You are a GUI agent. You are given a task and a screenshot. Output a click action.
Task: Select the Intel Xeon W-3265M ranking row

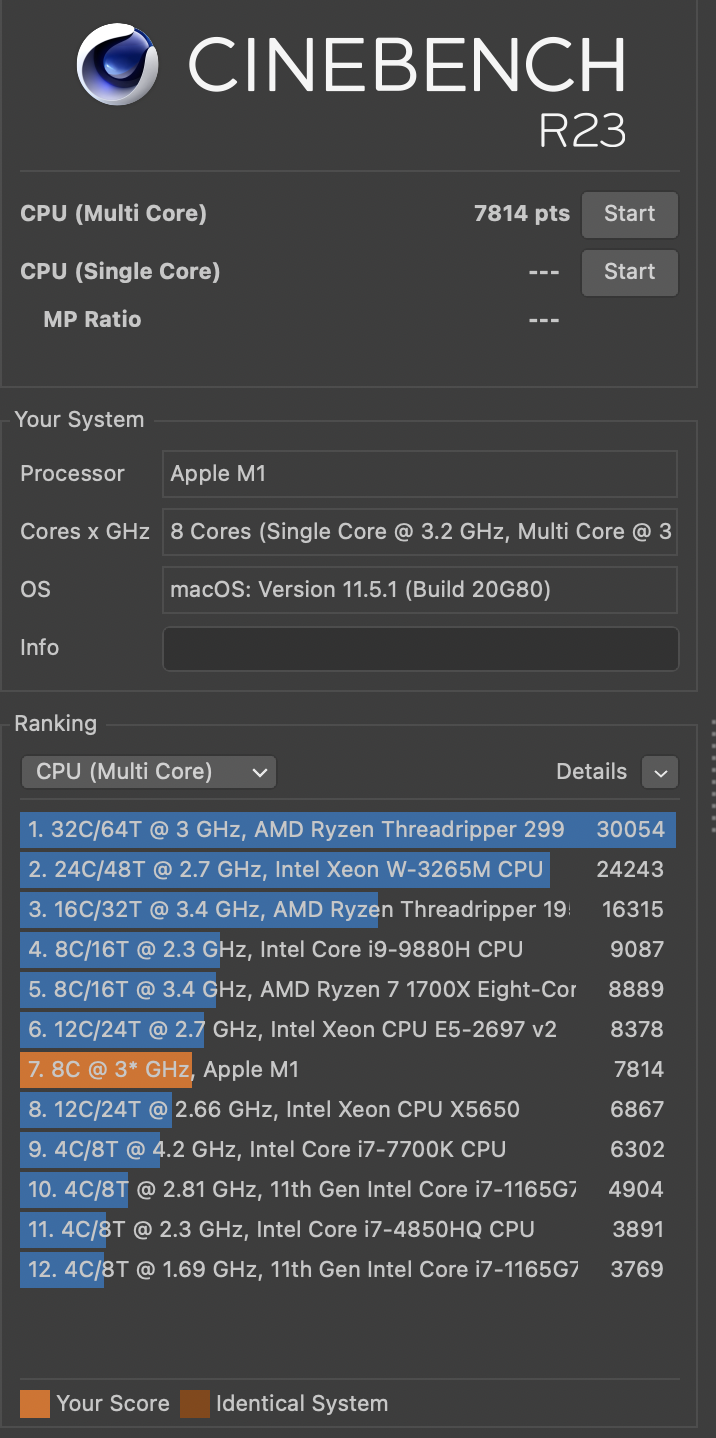click(348, 869)
